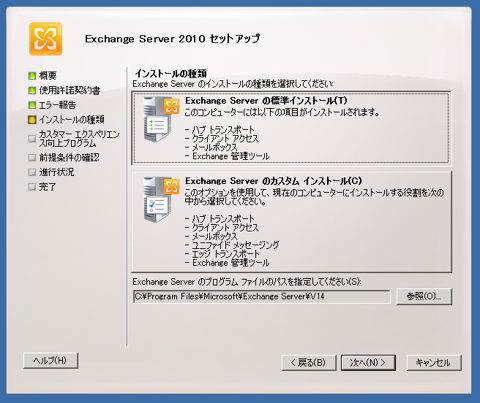Click the Exchange Server 2010 セットアップ title
The width and height of the screenshot is (480, 403).
[x=172, y=39]
